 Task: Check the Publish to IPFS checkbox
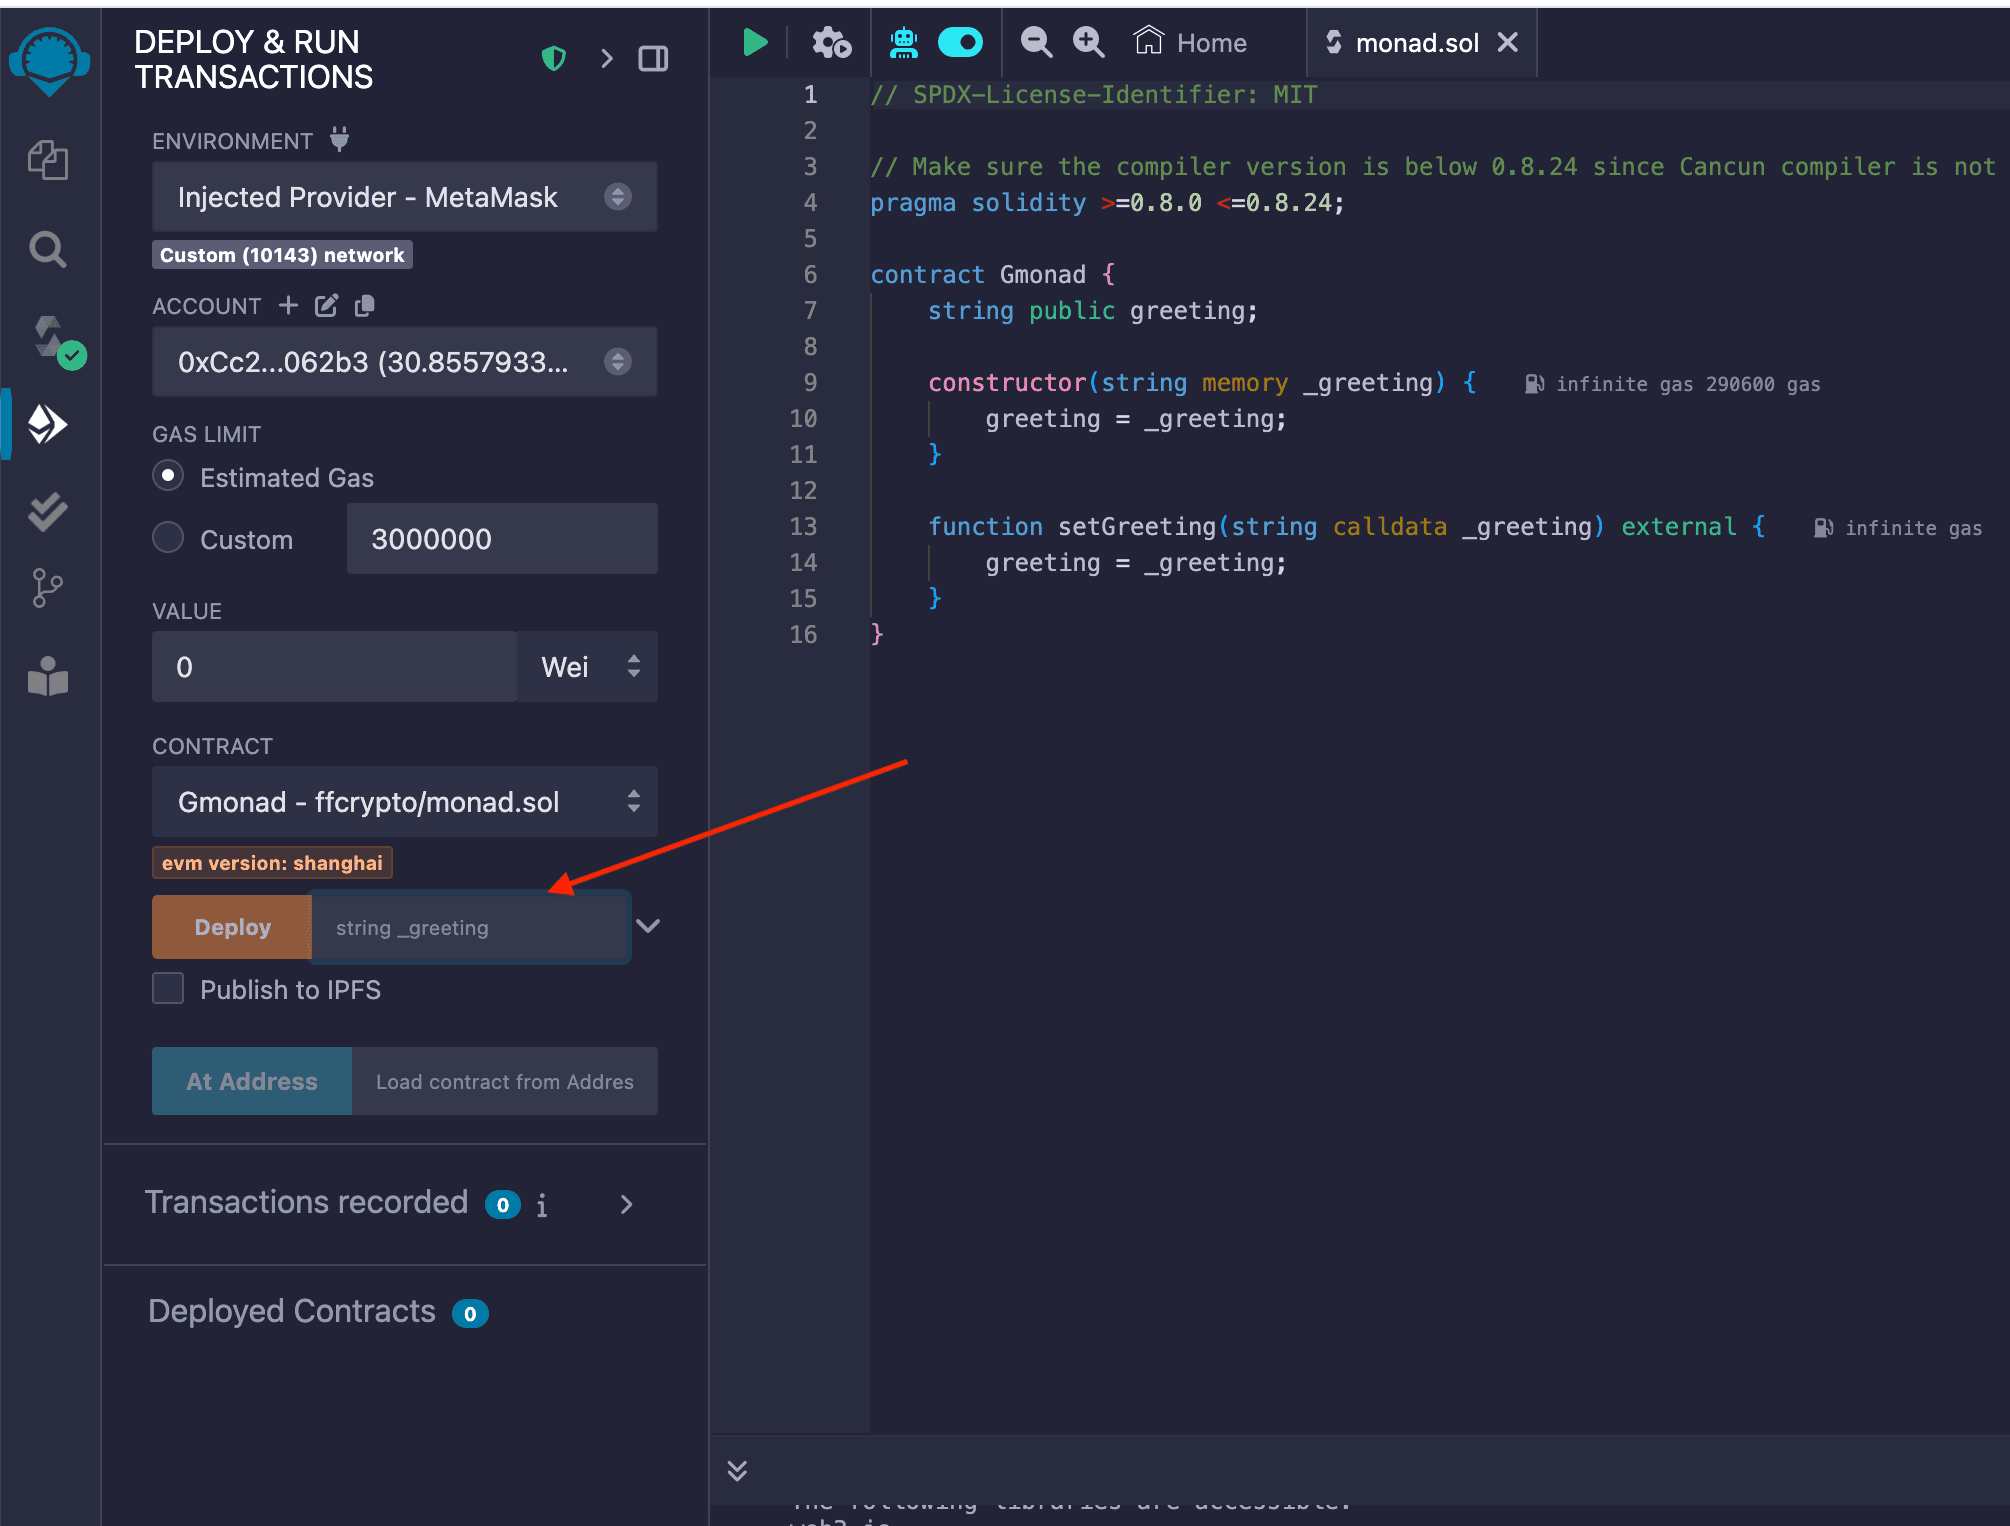click(168, 988)
